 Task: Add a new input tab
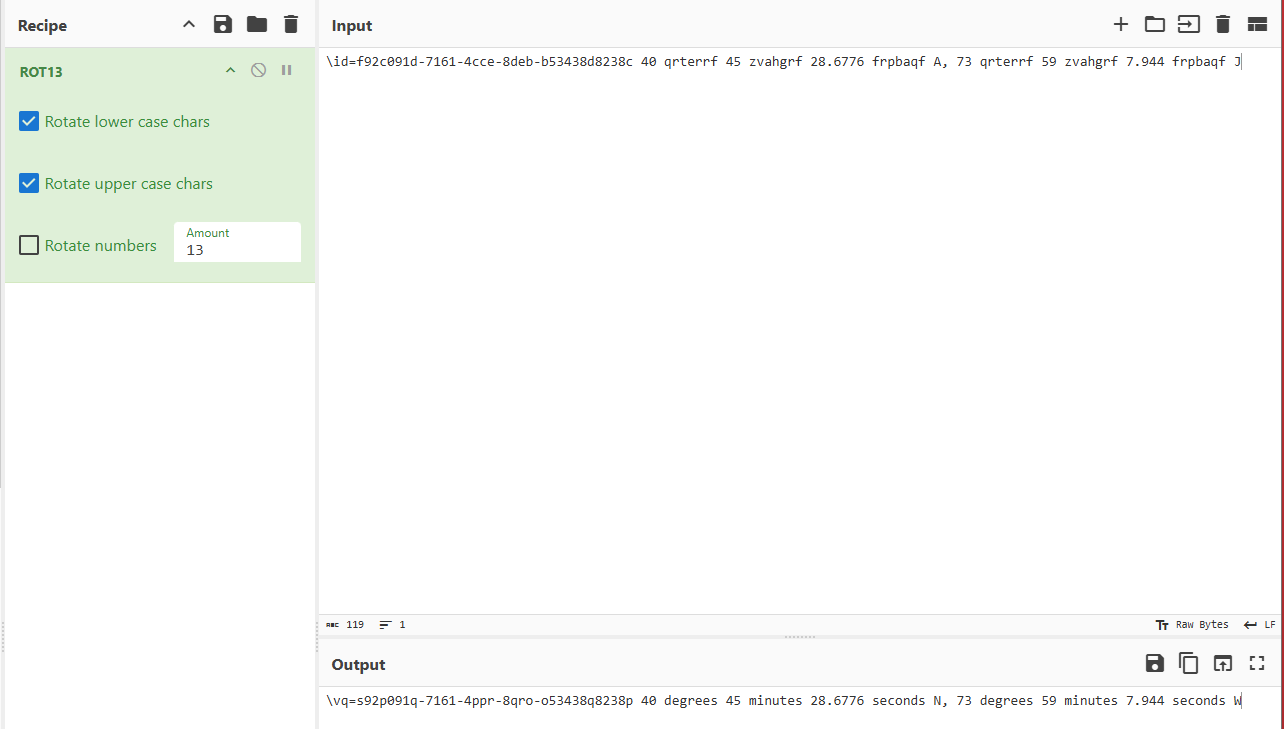(1121, 24)
